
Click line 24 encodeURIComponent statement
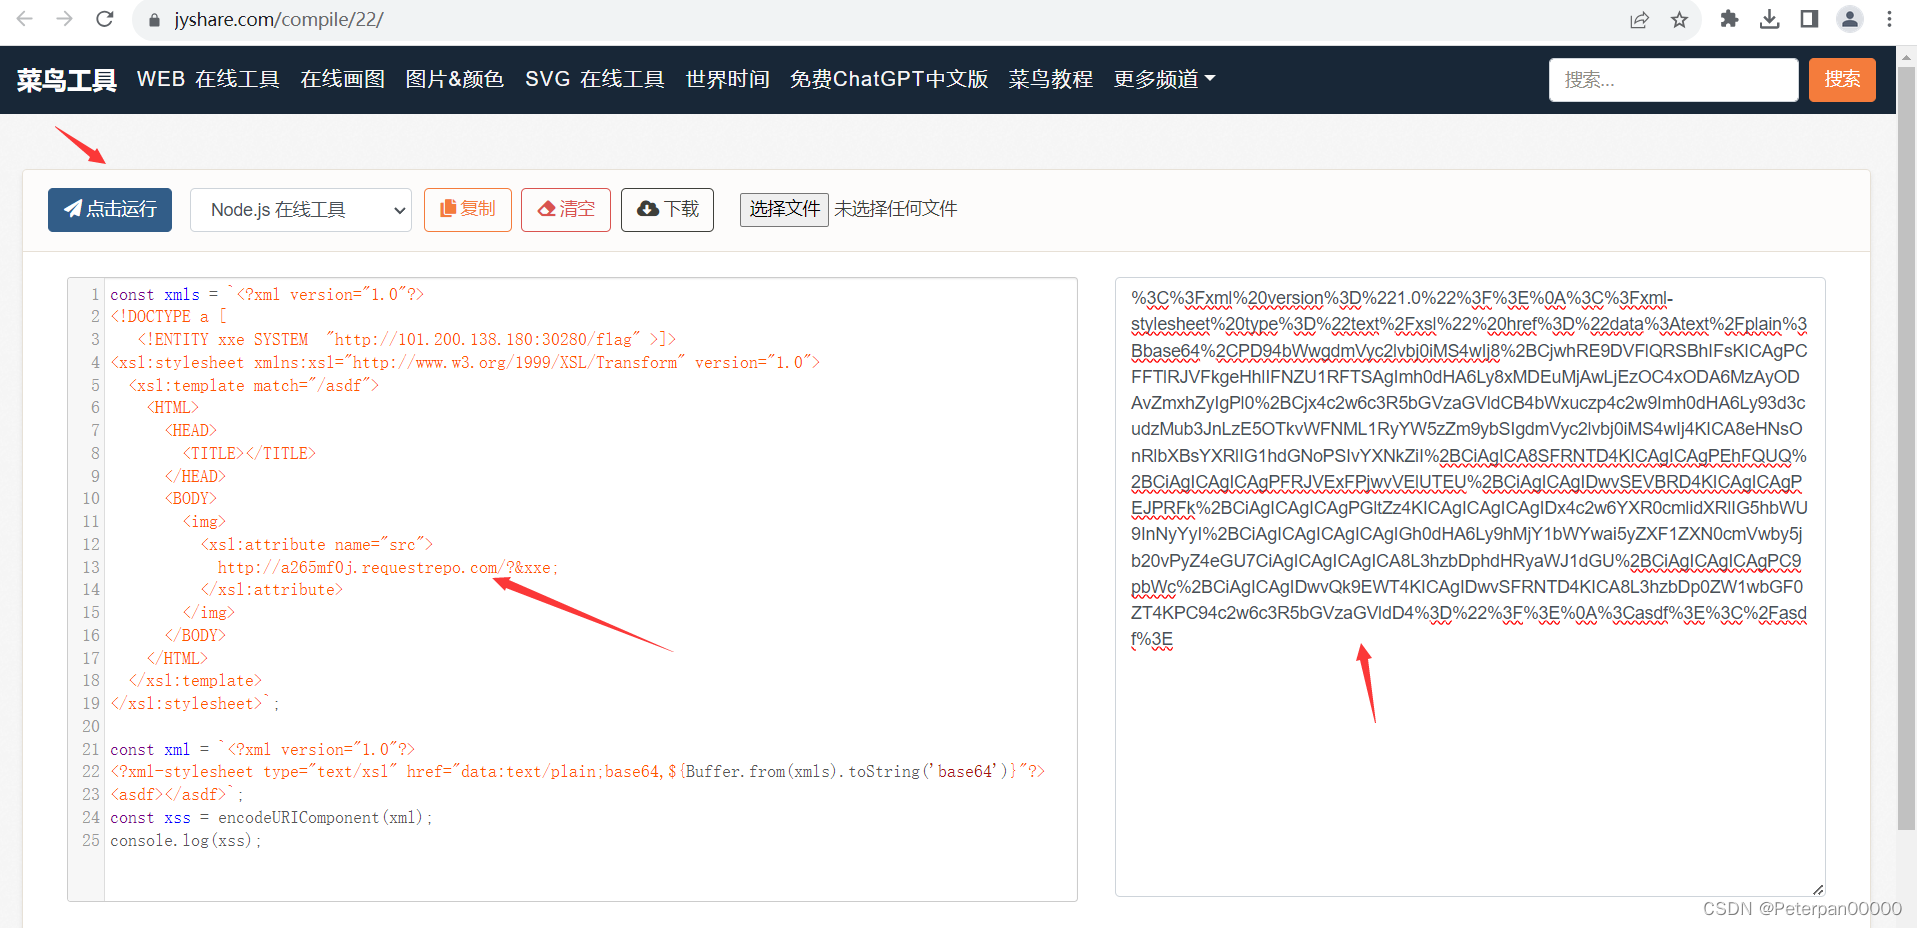(271, 818)
